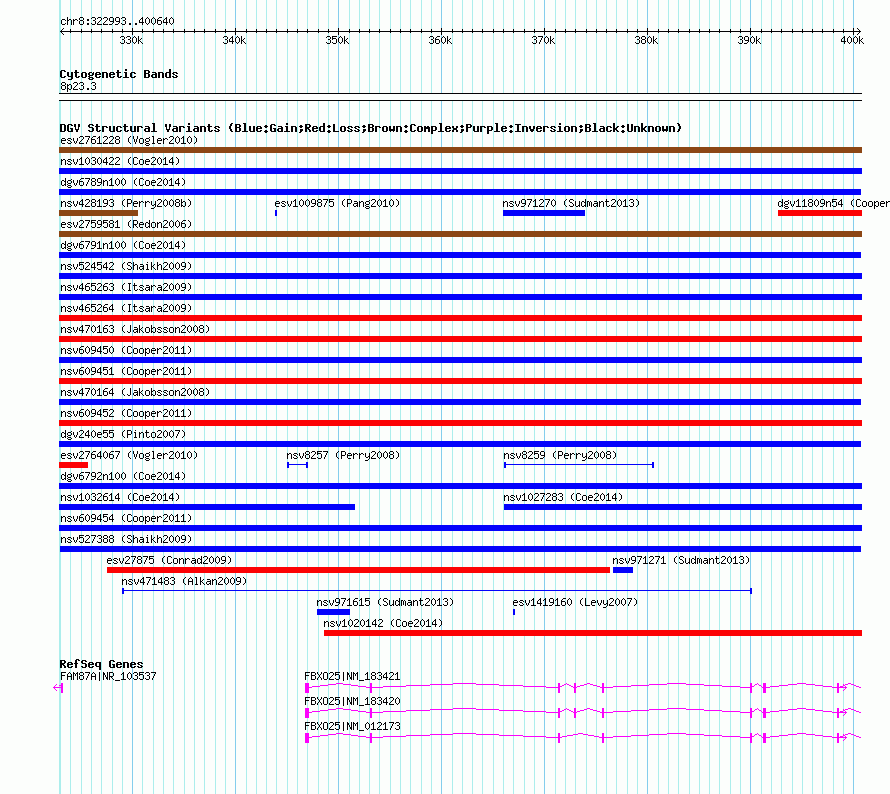Click the 370k ruler tick label
Image resolution: width=890 pixels, height=794 pixels.
click(543, 40)
